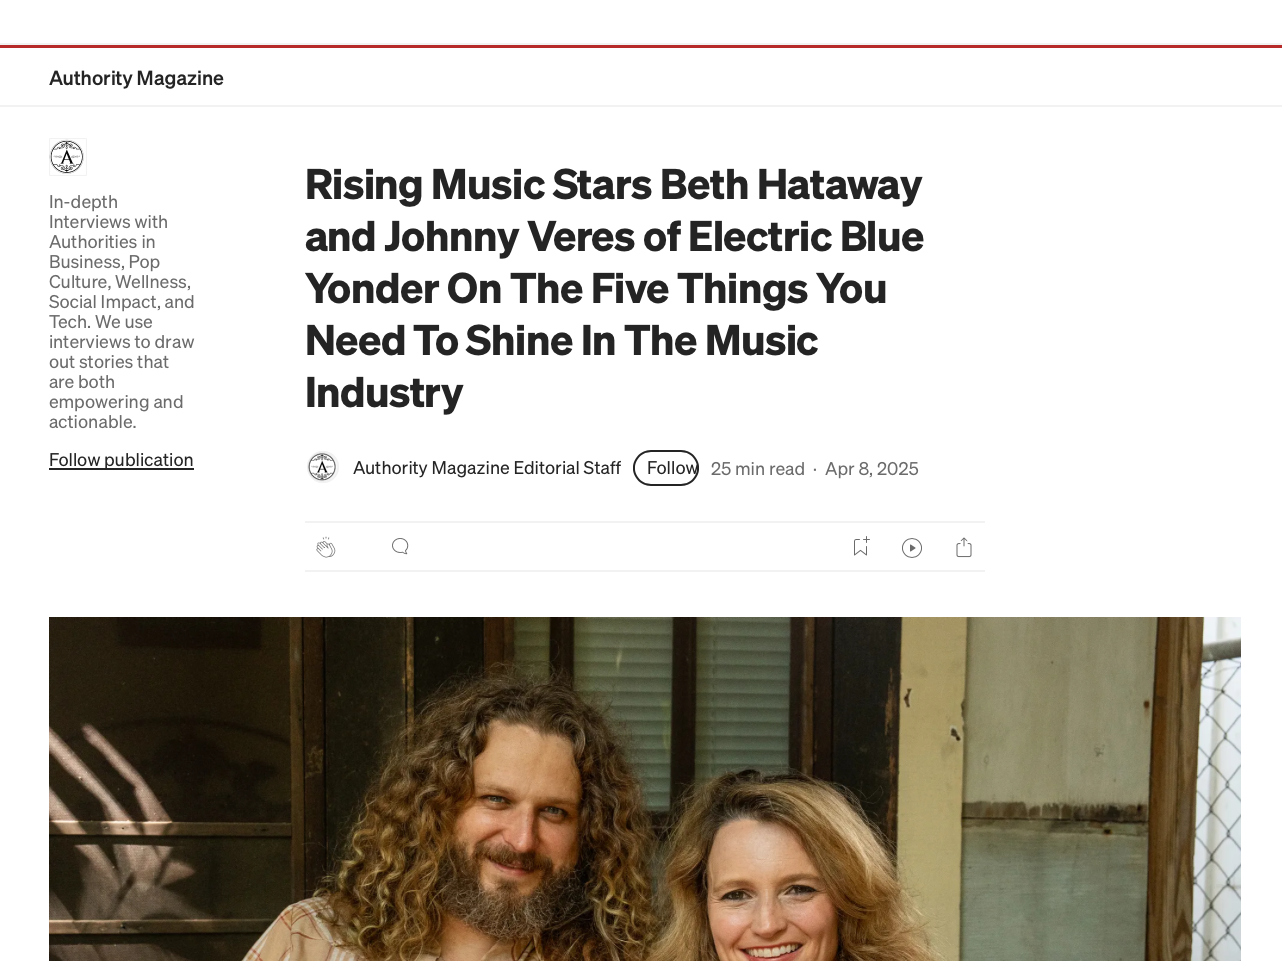Bookmark the story with save icon
The height and width of the screenshot is (961, 1282).
coord(861,546)
